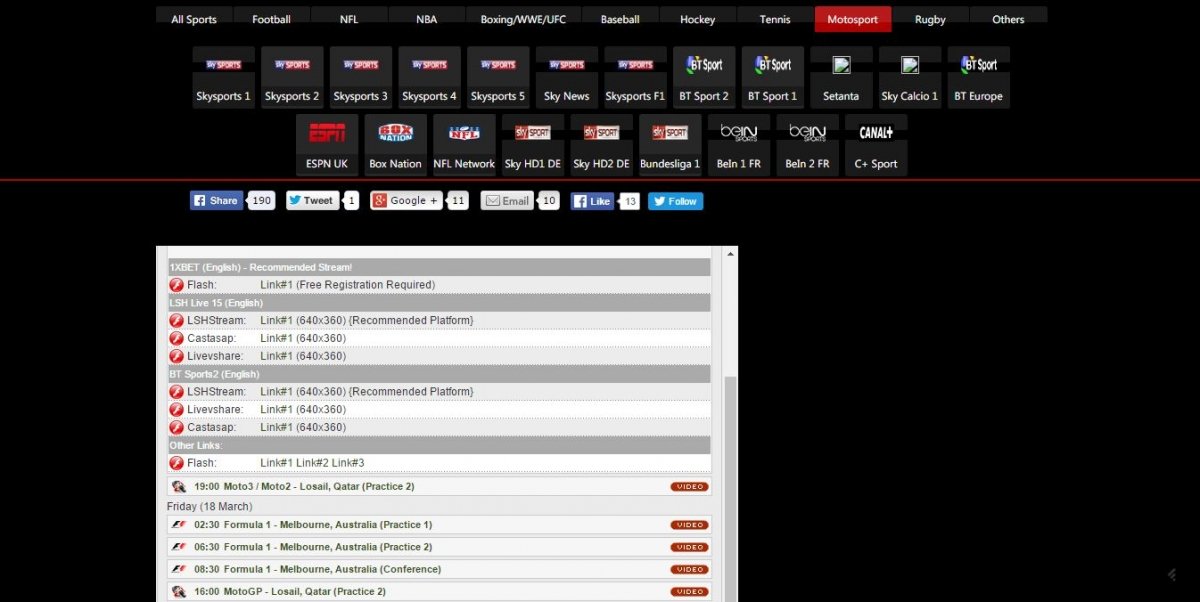The width and height of the screenshot is (1200, 602).
Task: Open the ESPN UK channel tile
Action: click(x=327, y=145)
